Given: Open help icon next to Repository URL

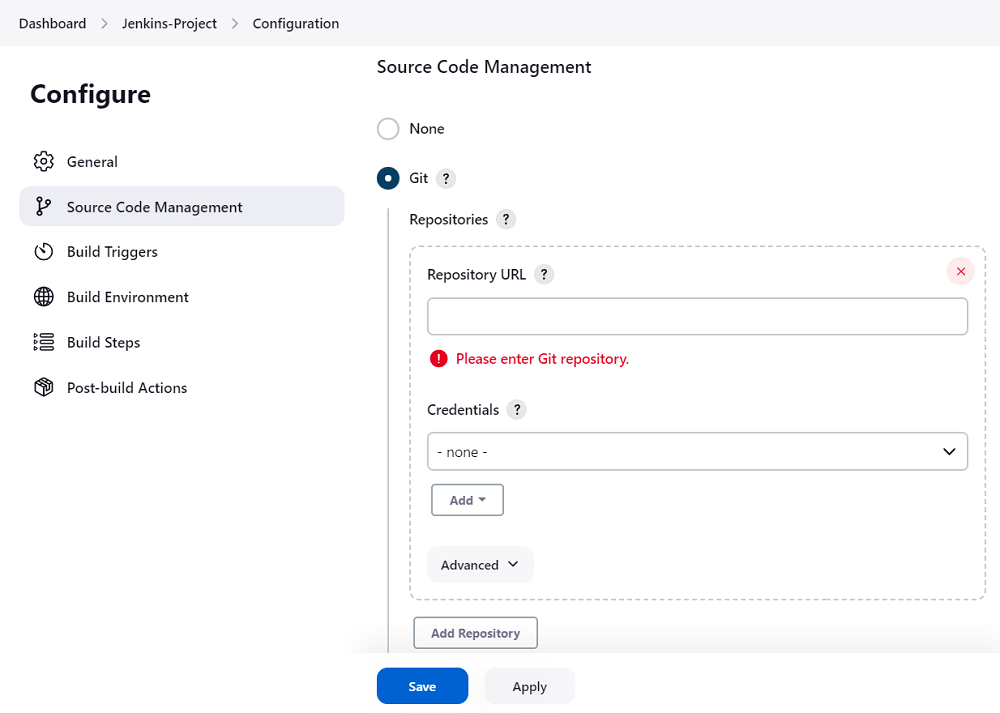Looking at the screenshot, I should click(x=544, y=275).
